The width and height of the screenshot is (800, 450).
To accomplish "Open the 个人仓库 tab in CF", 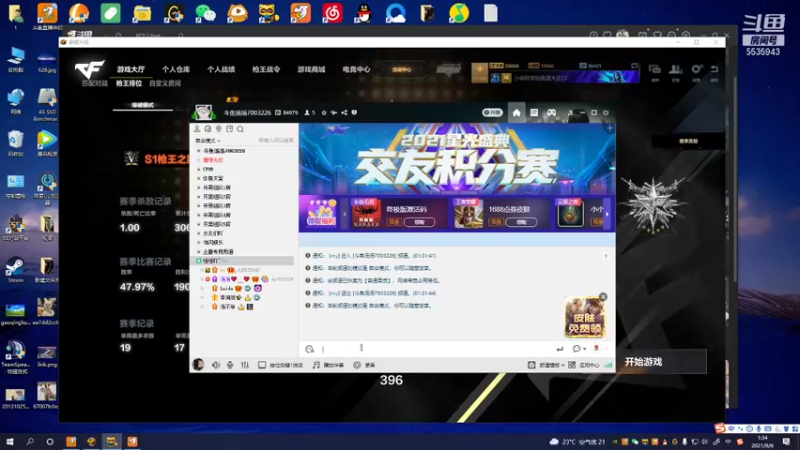I will (x=176, y=69).
